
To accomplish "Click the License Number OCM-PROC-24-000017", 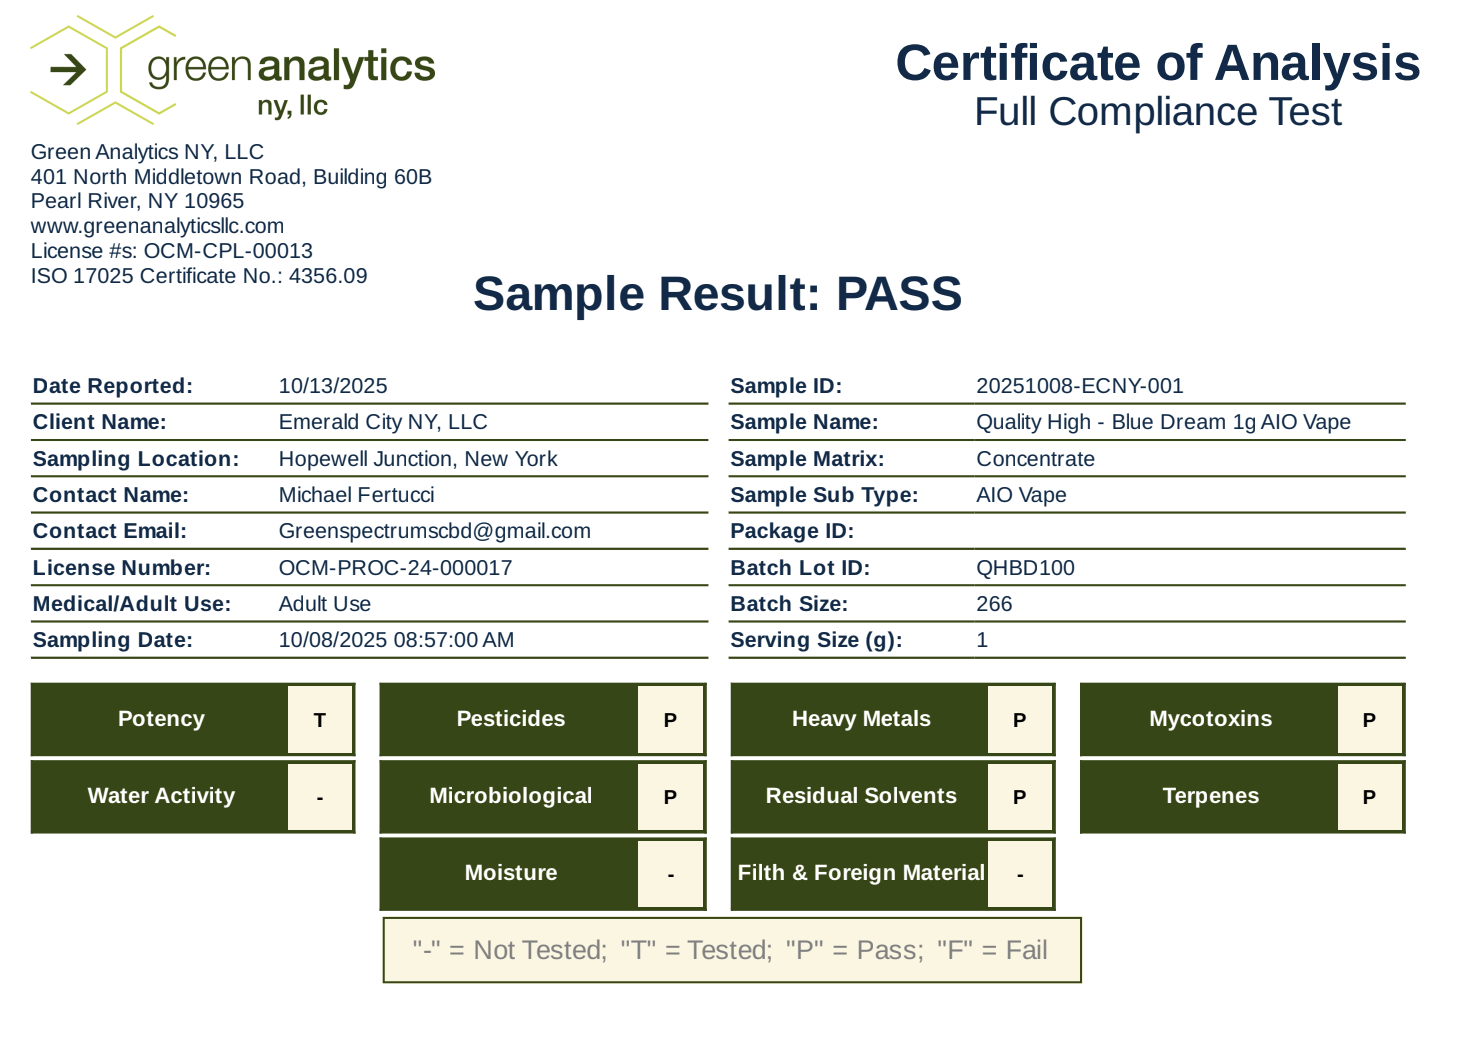I will 395,568.
